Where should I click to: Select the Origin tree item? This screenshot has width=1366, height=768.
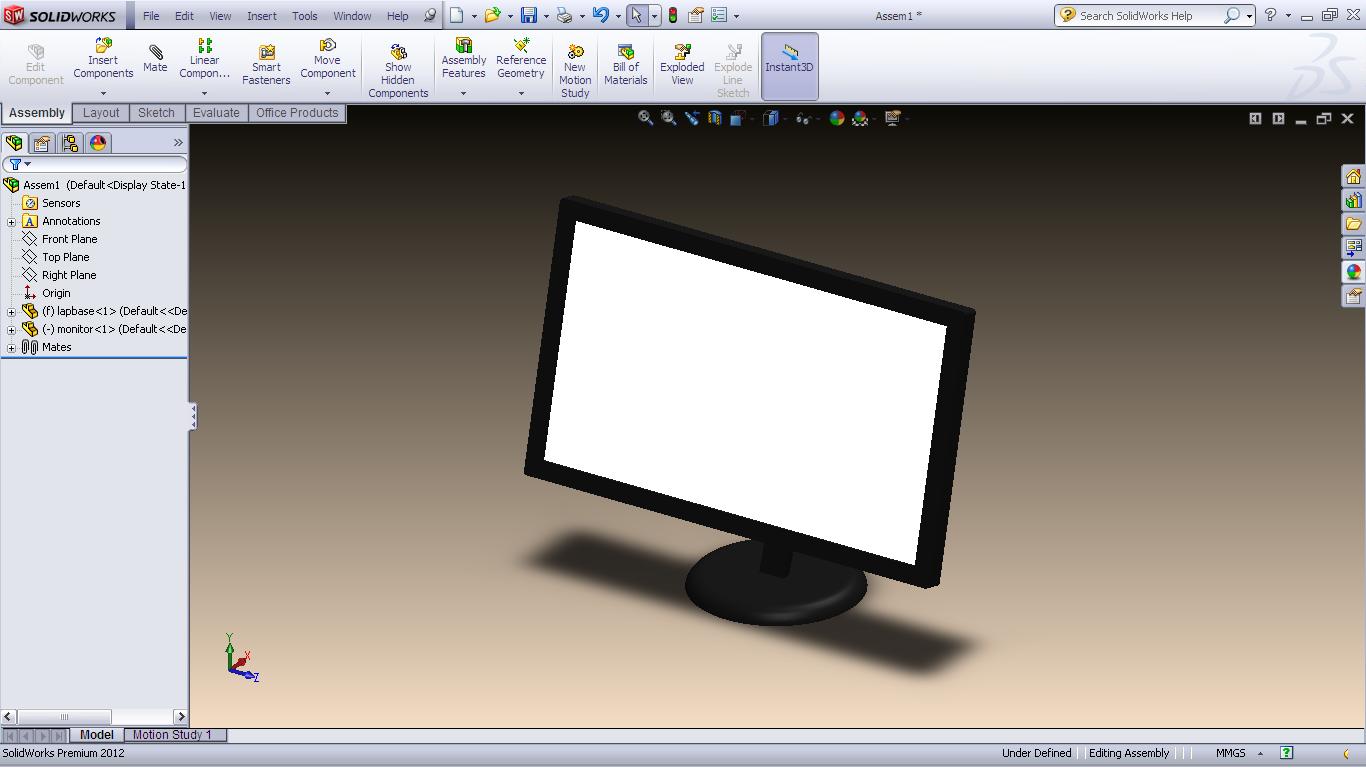(x=56, y=293)
